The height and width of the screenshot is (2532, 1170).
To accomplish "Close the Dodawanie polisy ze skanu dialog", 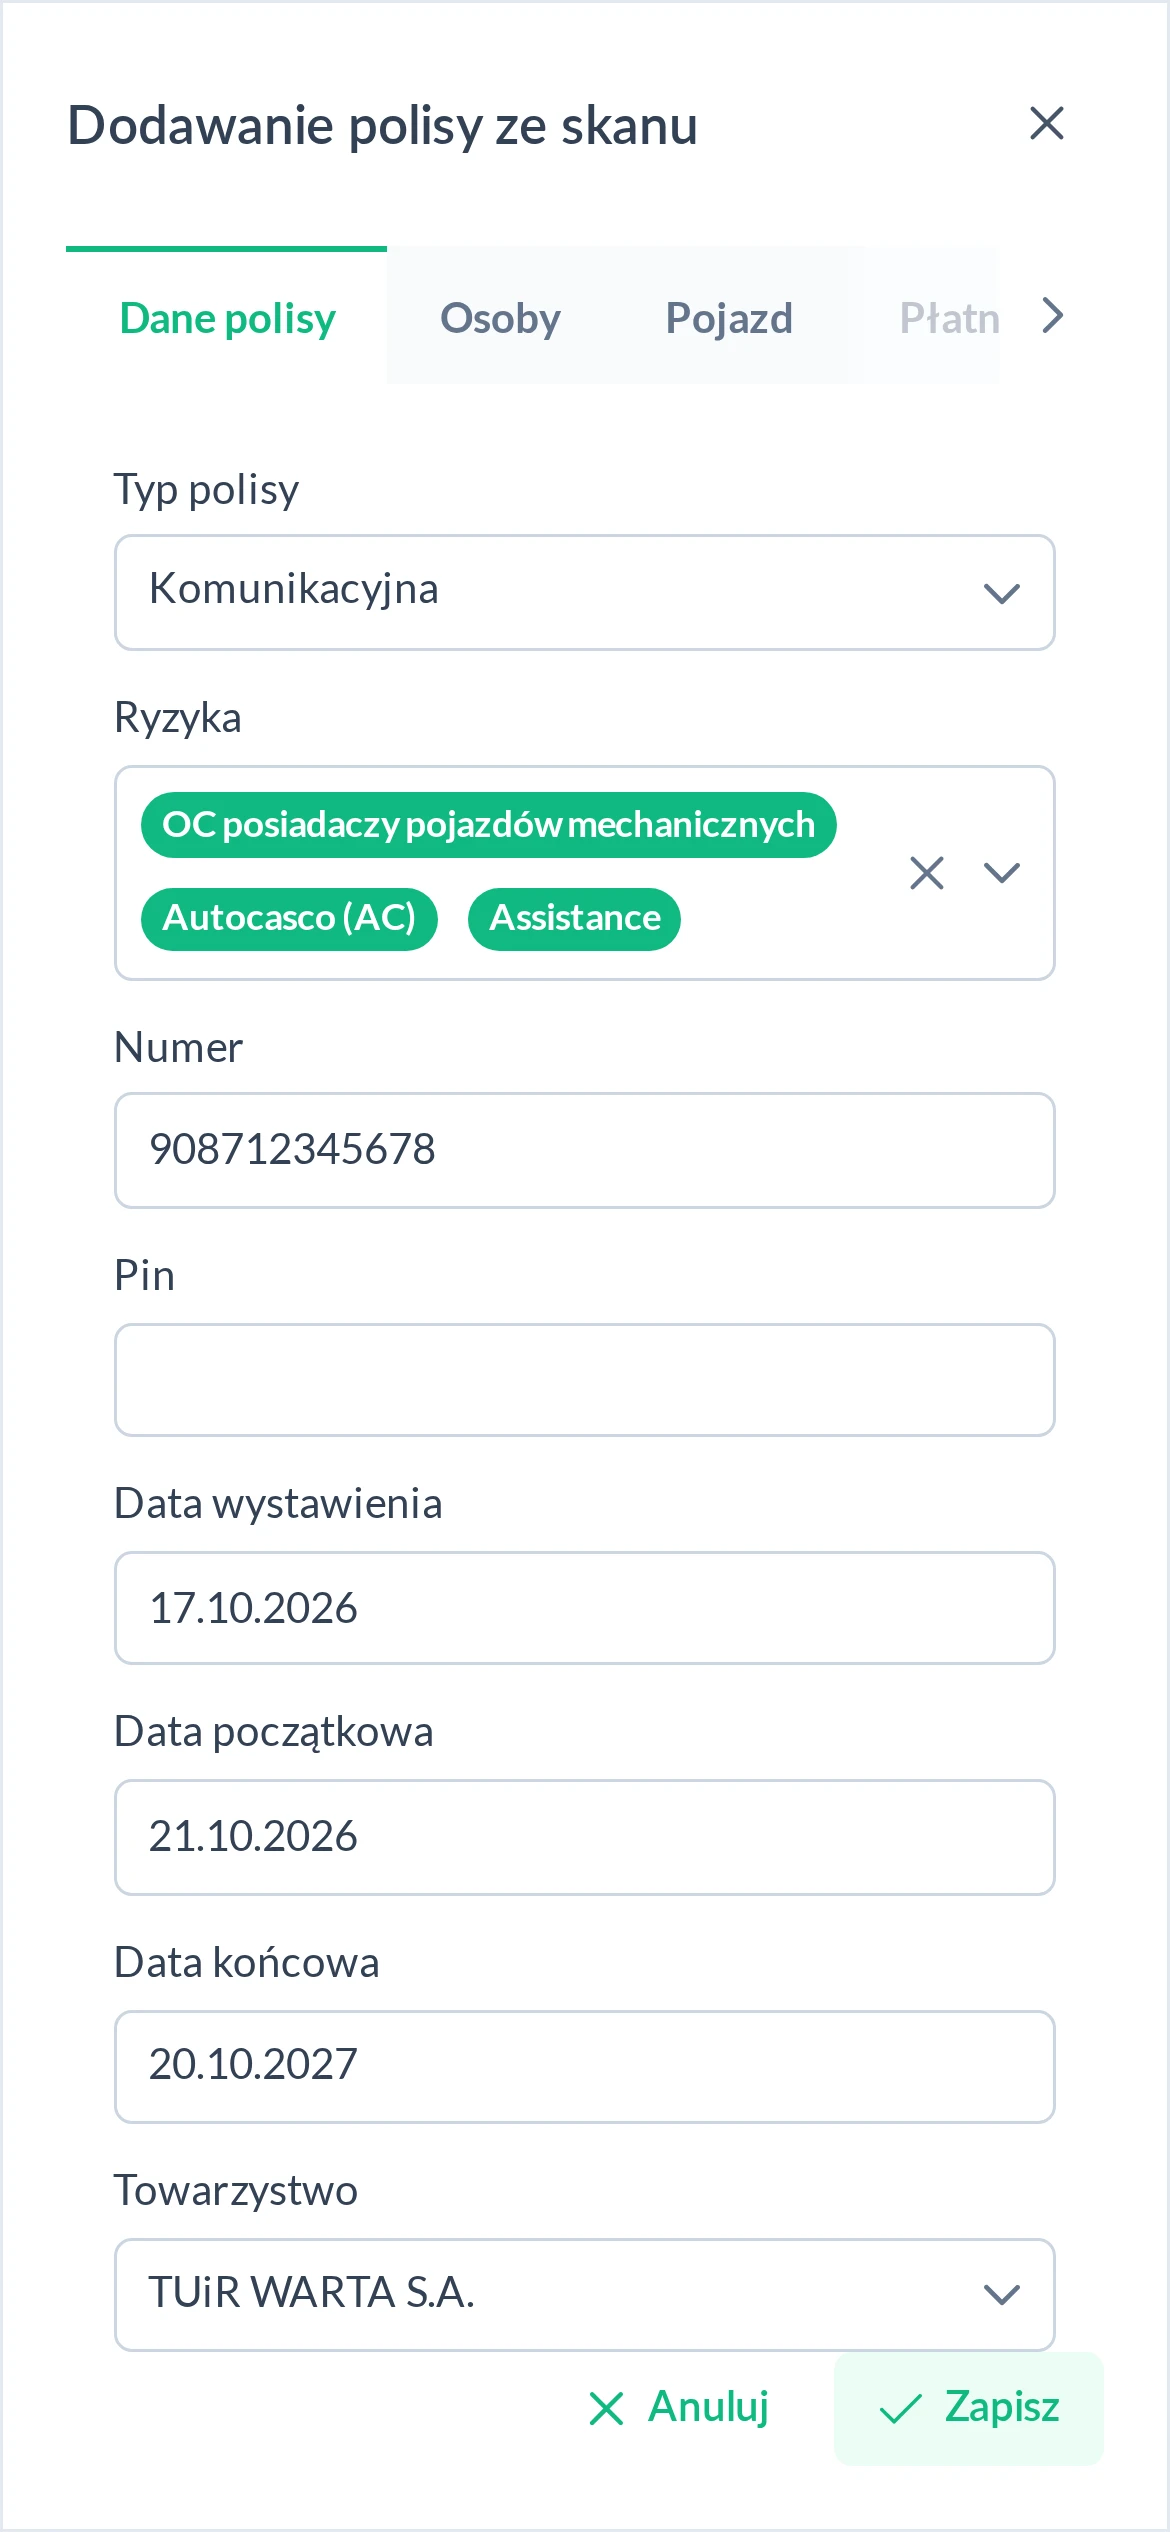I will pos(1046,123).
